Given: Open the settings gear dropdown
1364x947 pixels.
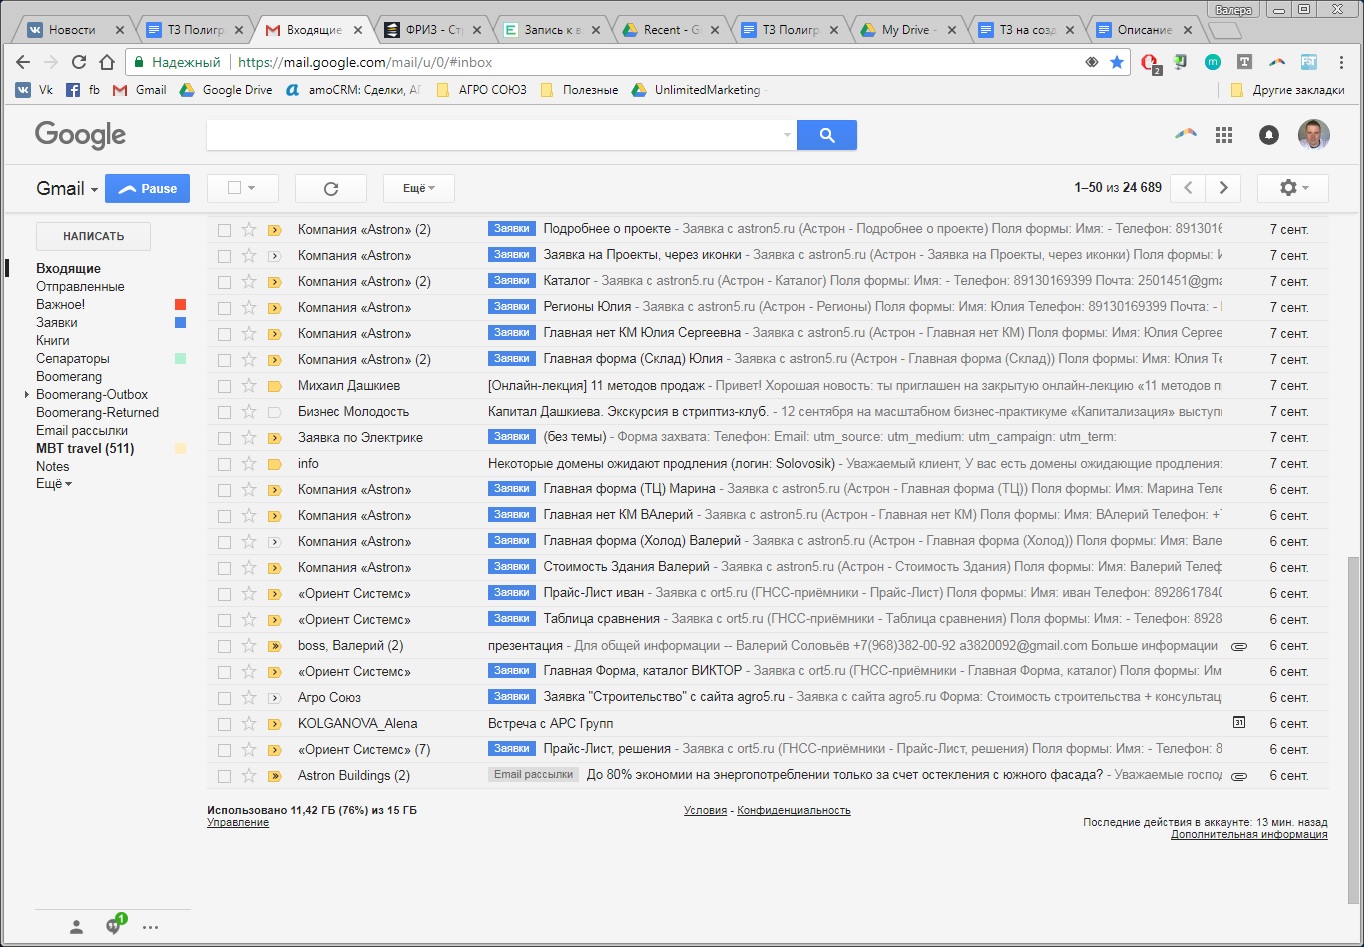Looking at the screenshot, I should click(x=1292, y=188).
